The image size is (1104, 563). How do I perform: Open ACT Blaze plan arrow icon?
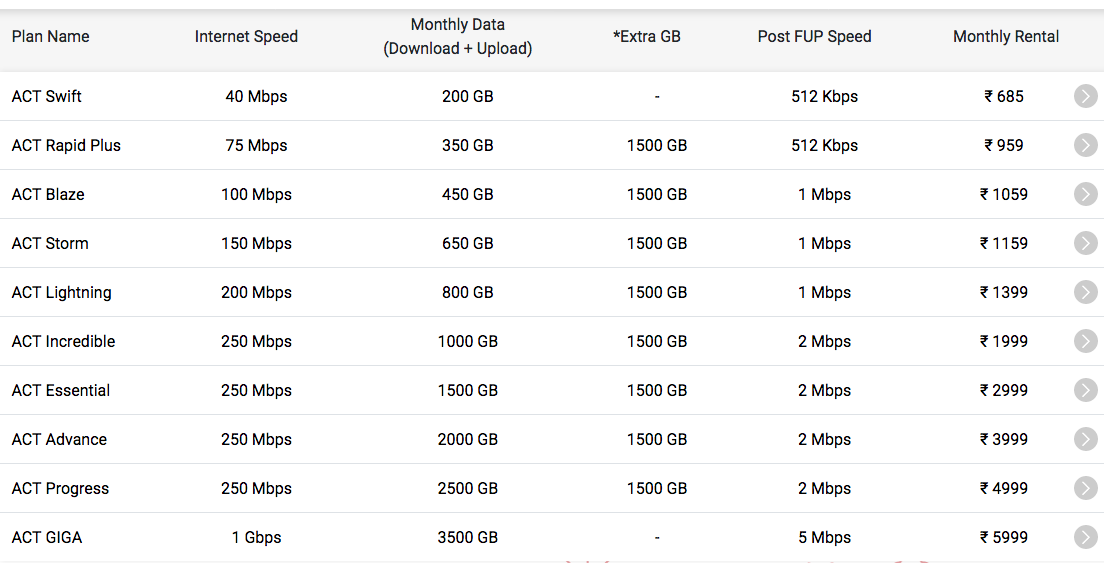(1086, 194)
